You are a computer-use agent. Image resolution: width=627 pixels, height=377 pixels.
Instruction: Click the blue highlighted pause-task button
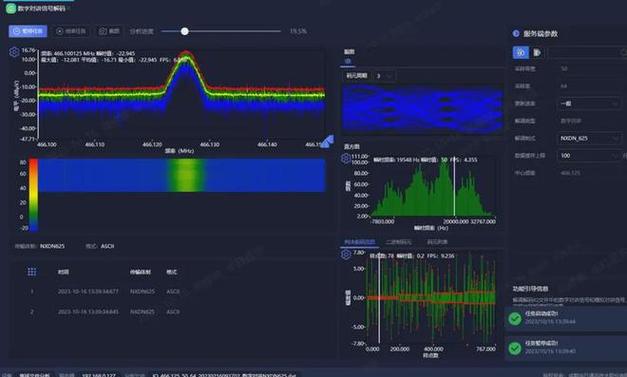point(28,31)
